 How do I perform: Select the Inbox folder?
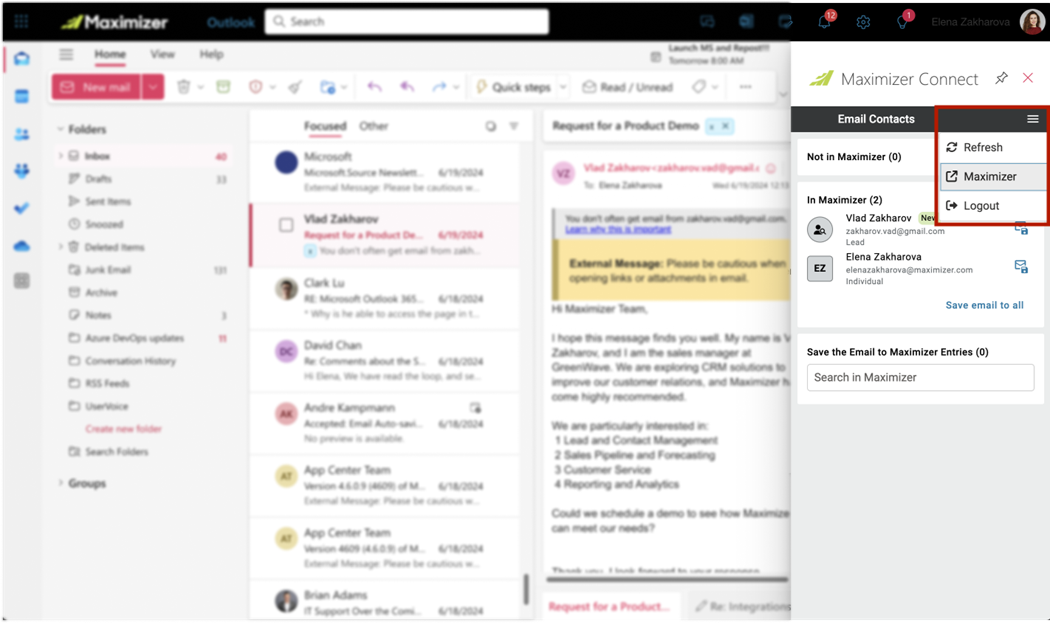pyautogui.click(x=143, y=156)
